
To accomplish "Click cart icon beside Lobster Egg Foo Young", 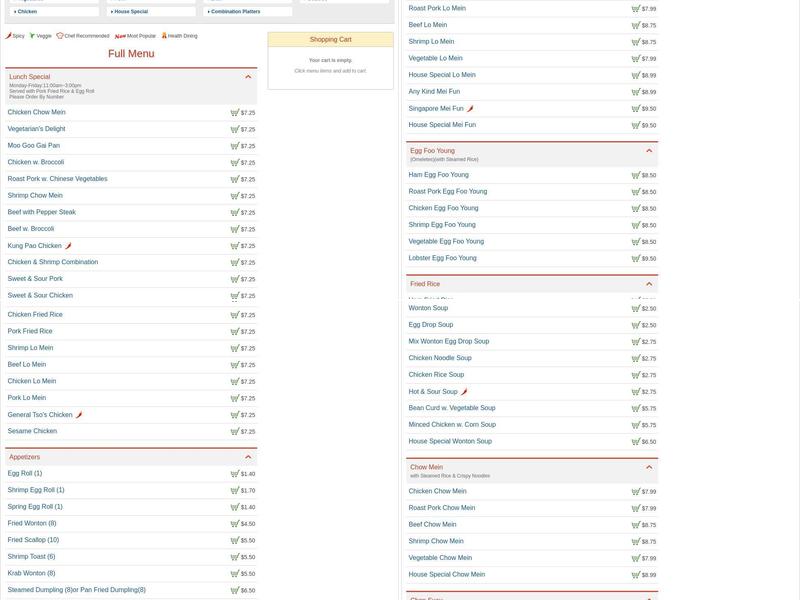I will pos(636,259).
